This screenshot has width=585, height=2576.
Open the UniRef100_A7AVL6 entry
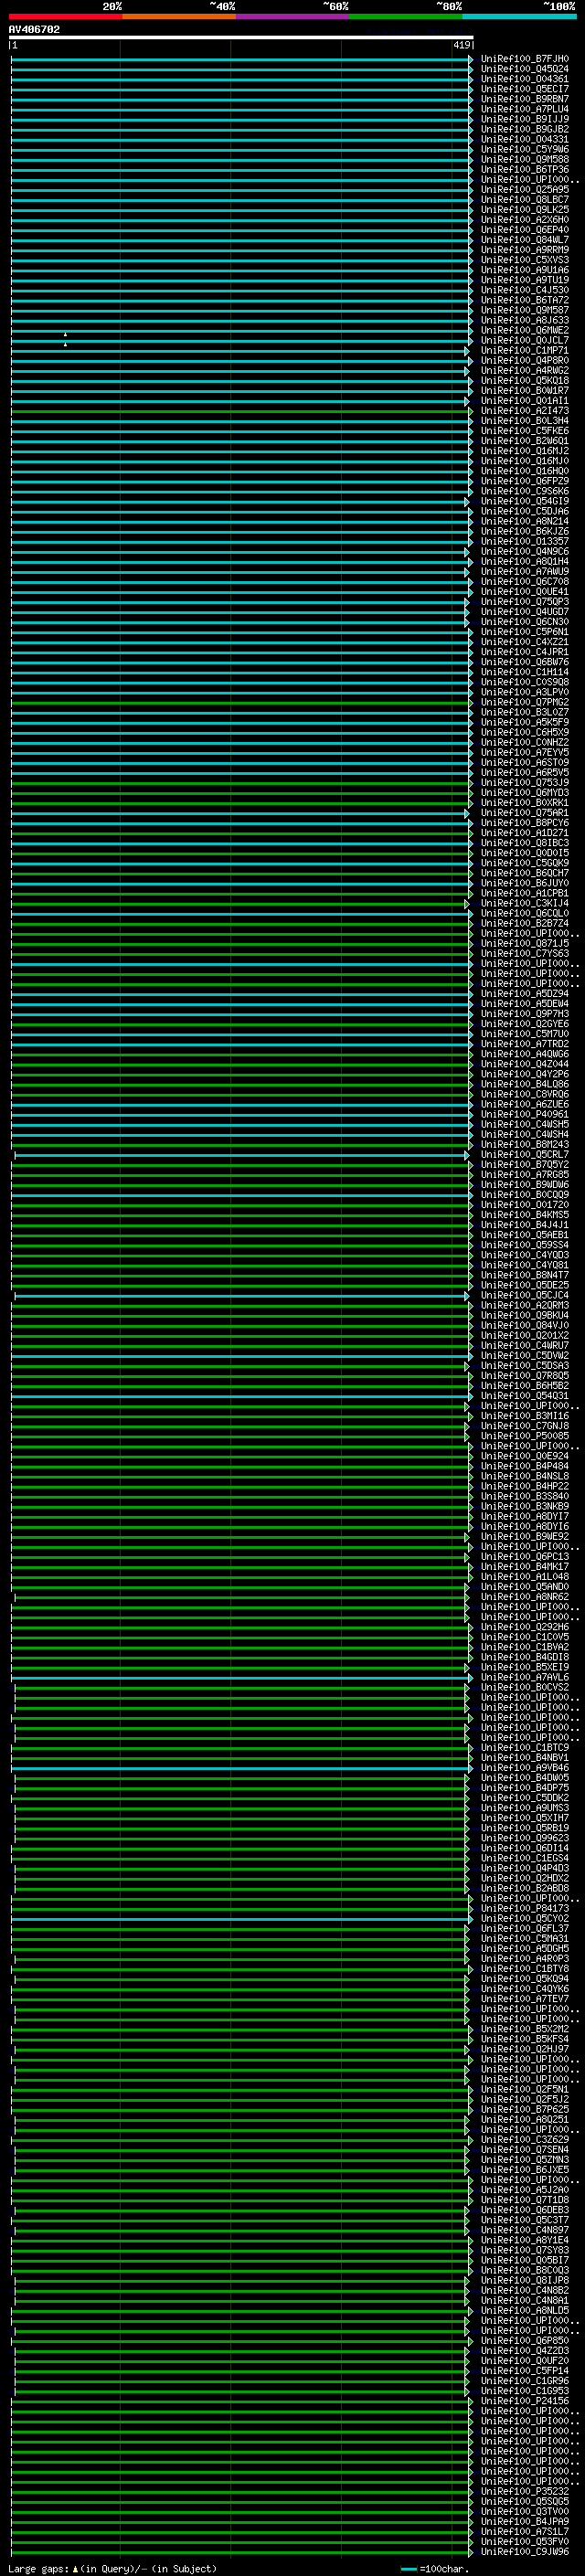click(x=524, y=1678)
